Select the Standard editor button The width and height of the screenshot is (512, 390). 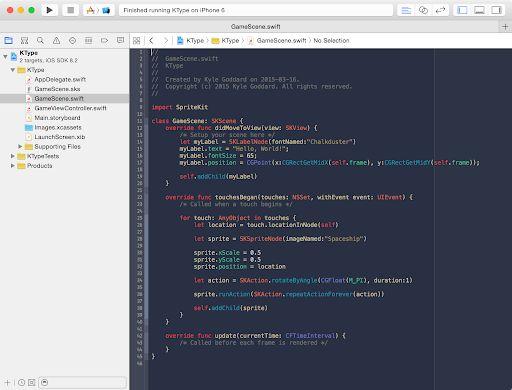coord(406,10)
